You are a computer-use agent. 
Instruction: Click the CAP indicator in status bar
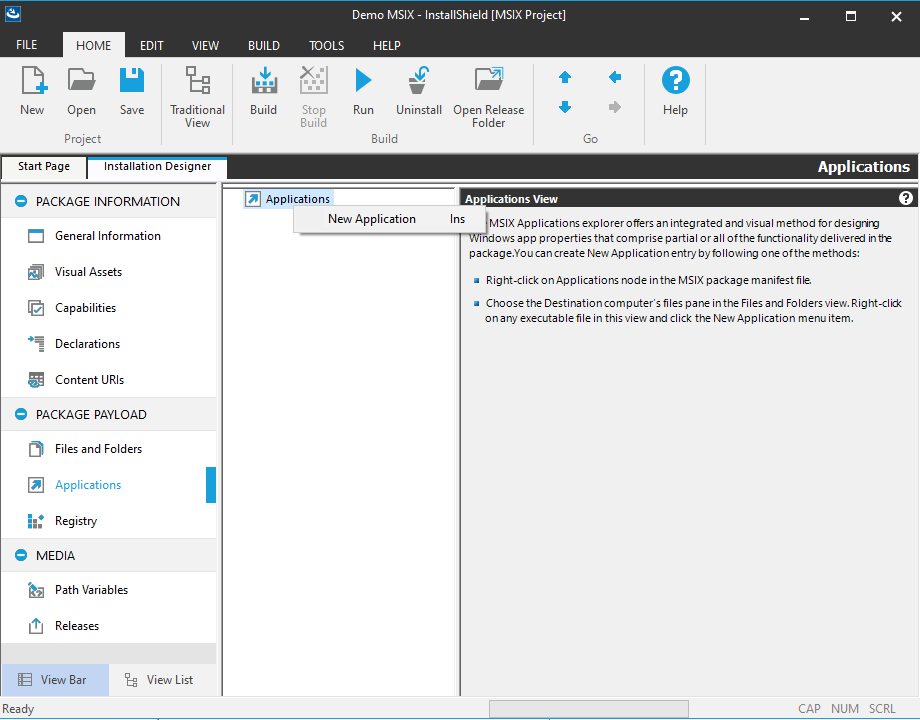pos(809,709)
